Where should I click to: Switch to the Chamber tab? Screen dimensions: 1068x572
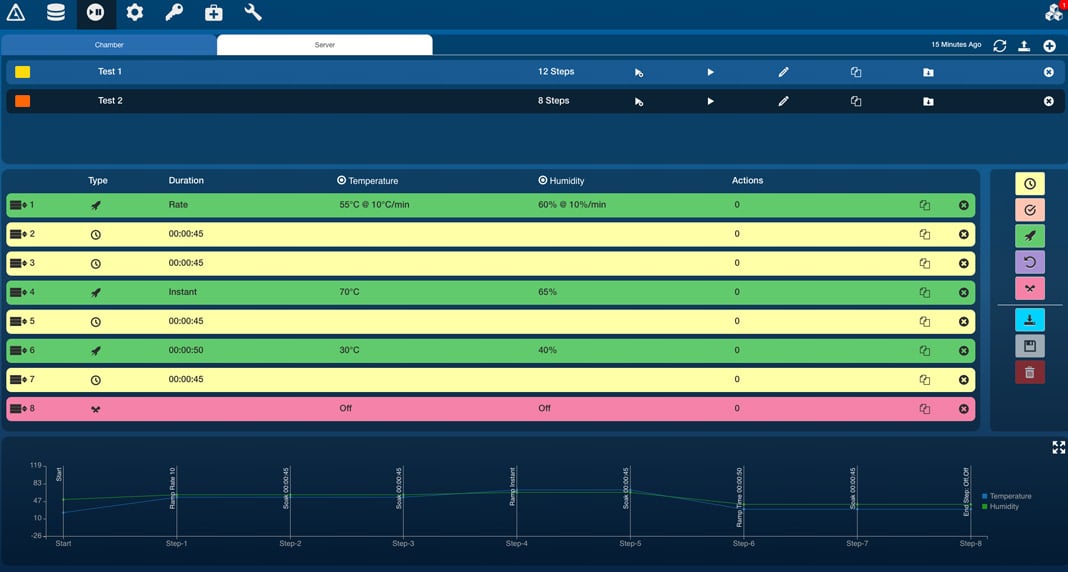[109, 45]
